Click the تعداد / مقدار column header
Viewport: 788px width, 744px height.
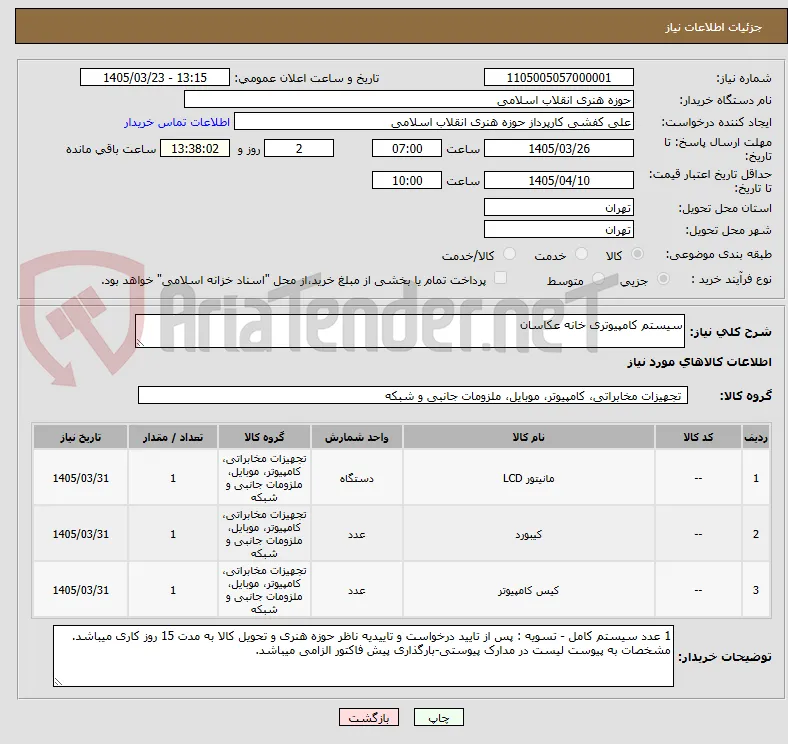pyautogui.click(x=173, y=437)
